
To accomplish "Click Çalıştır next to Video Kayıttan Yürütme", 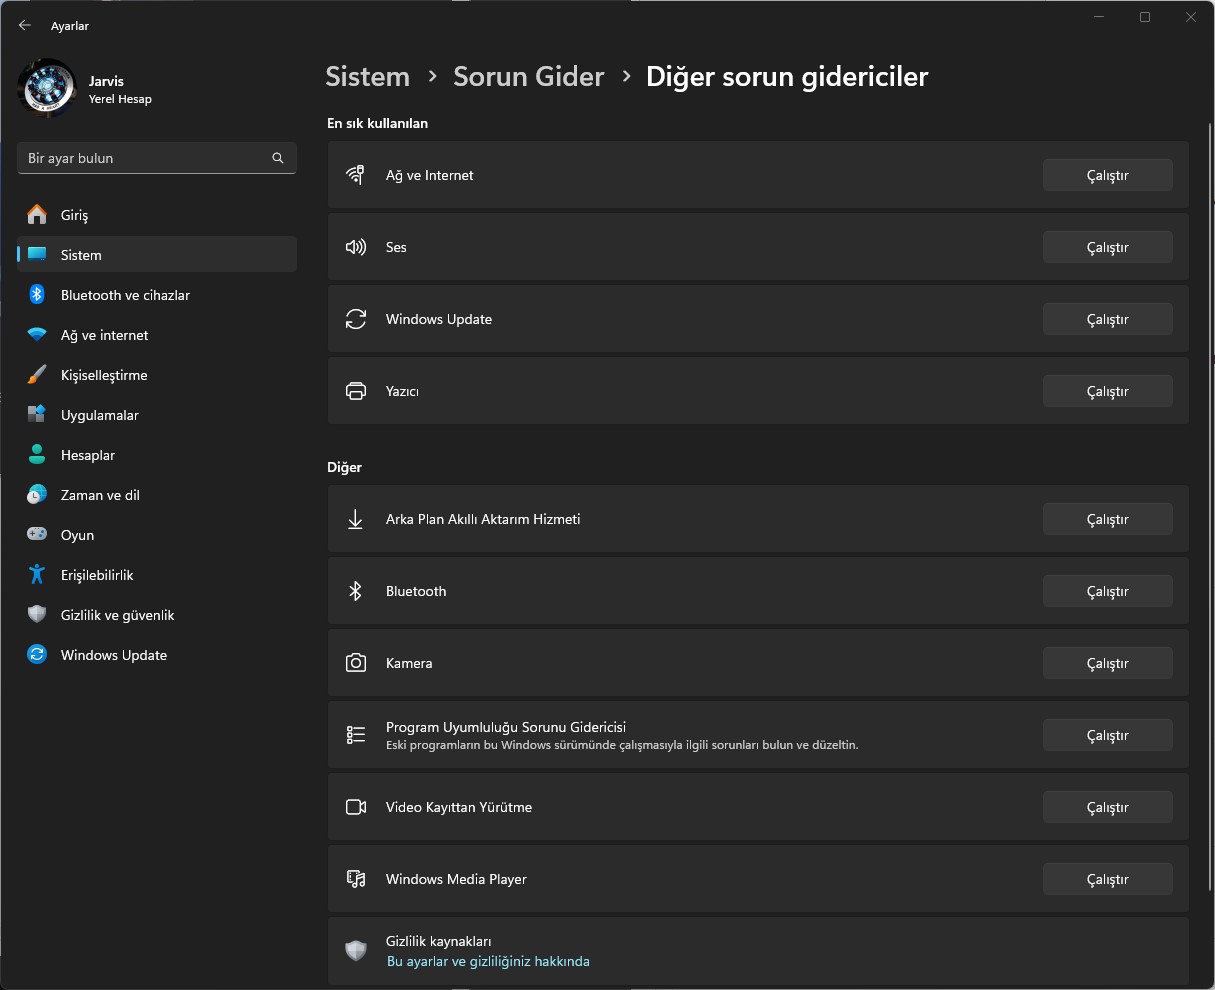I will point(1107,807).
